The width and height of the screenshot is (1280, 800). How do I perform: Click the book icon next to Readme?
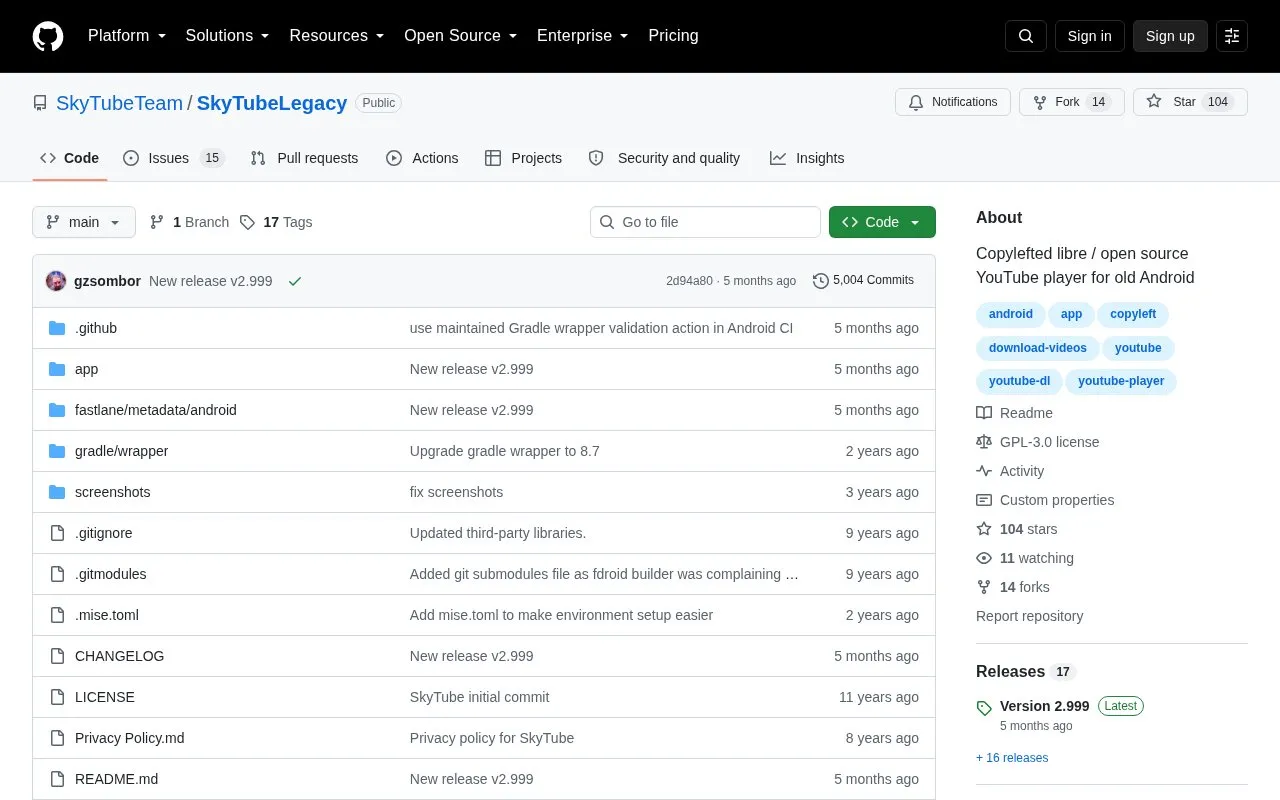[984, 413]
